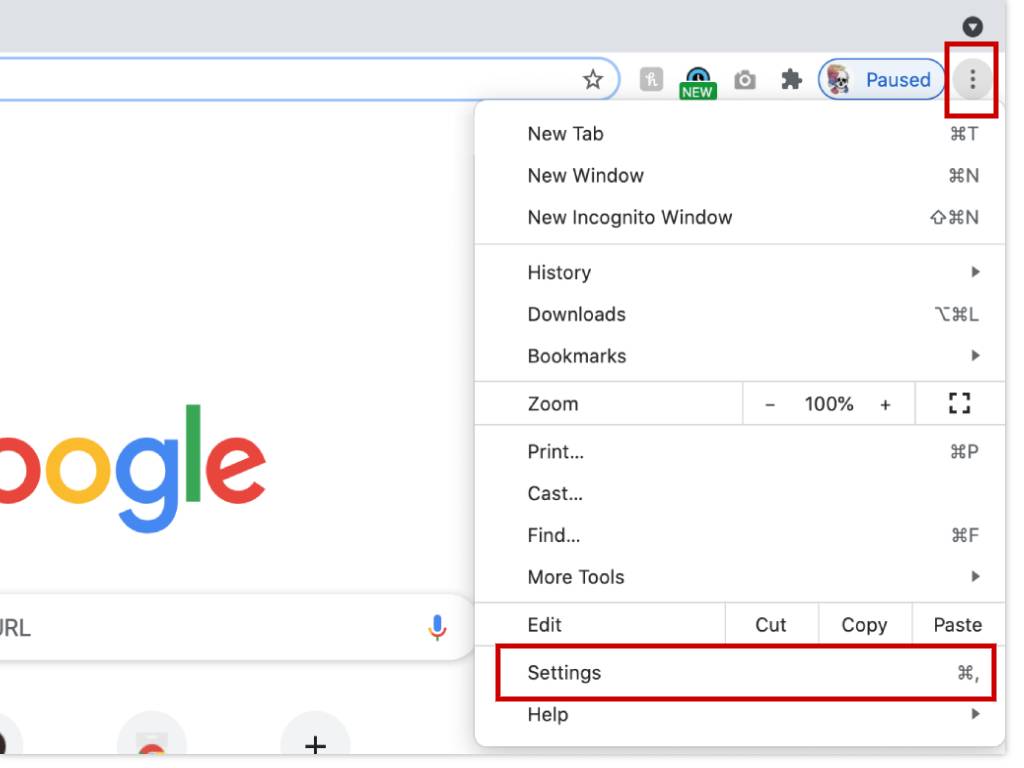Click the 100% zoom level value

coord(829,404)
